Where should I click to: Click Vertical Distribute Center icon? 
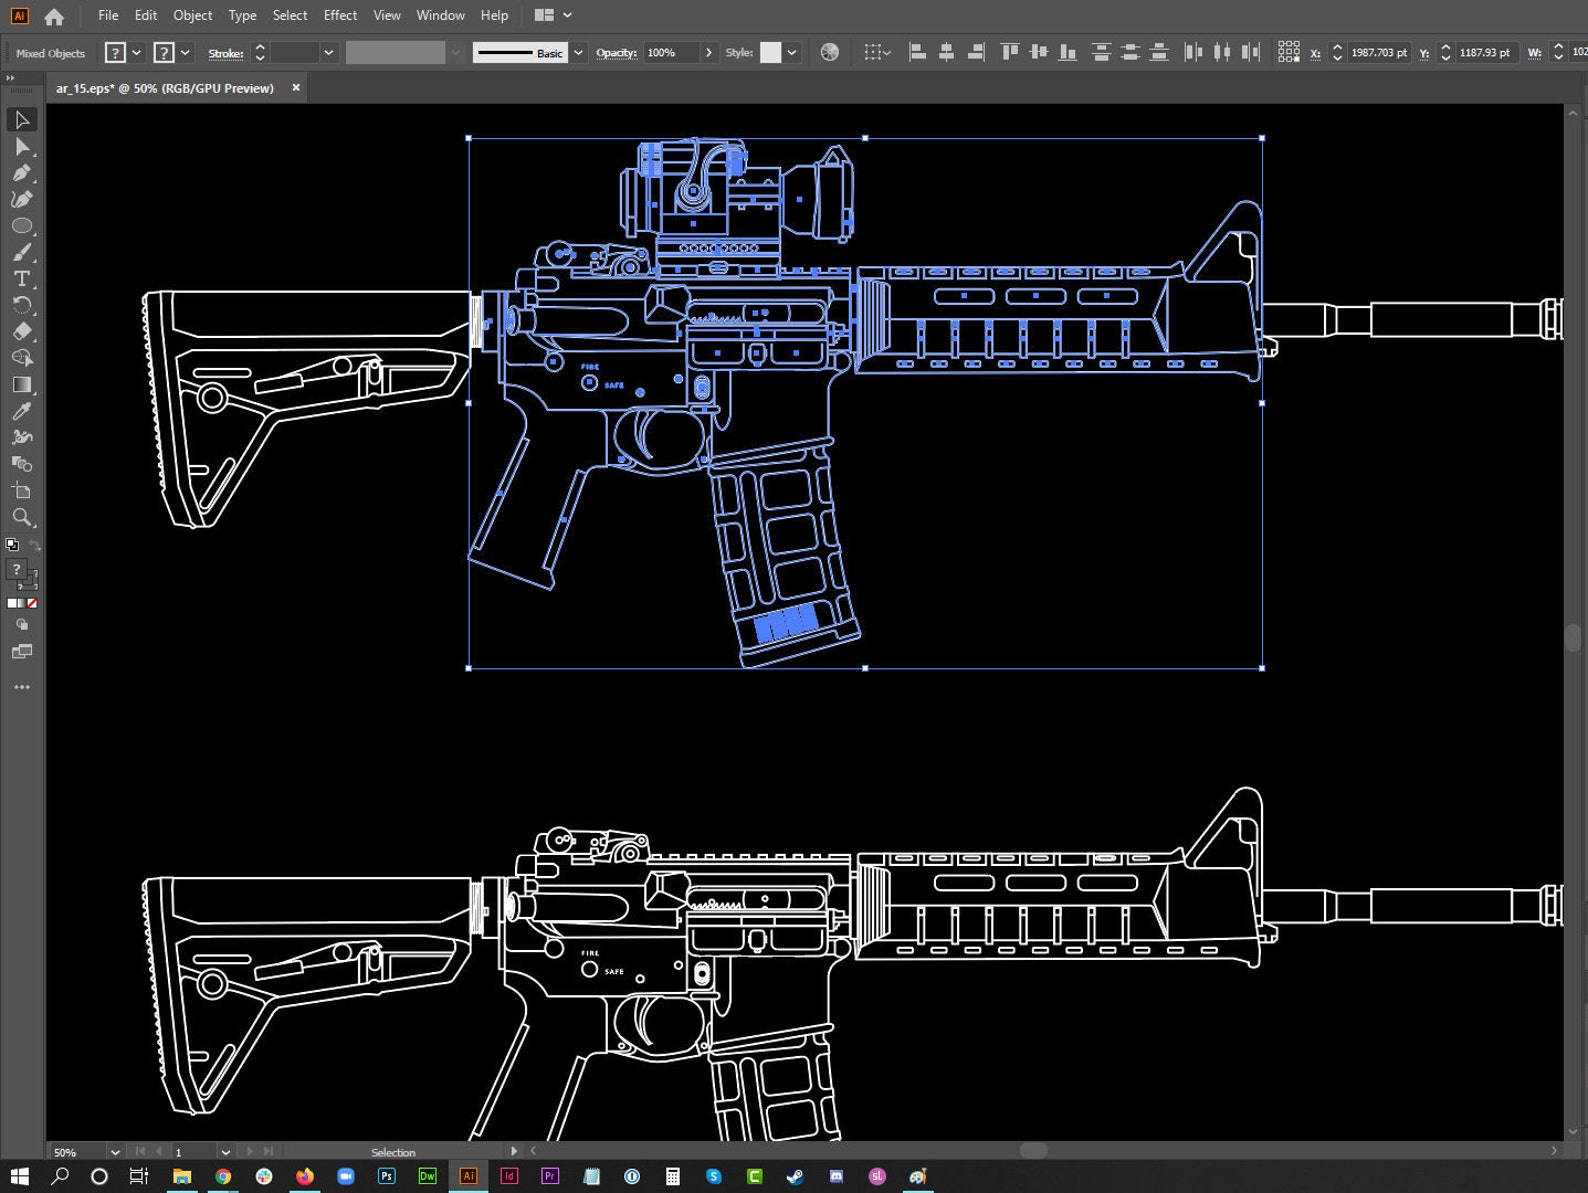pos(1130,52)
